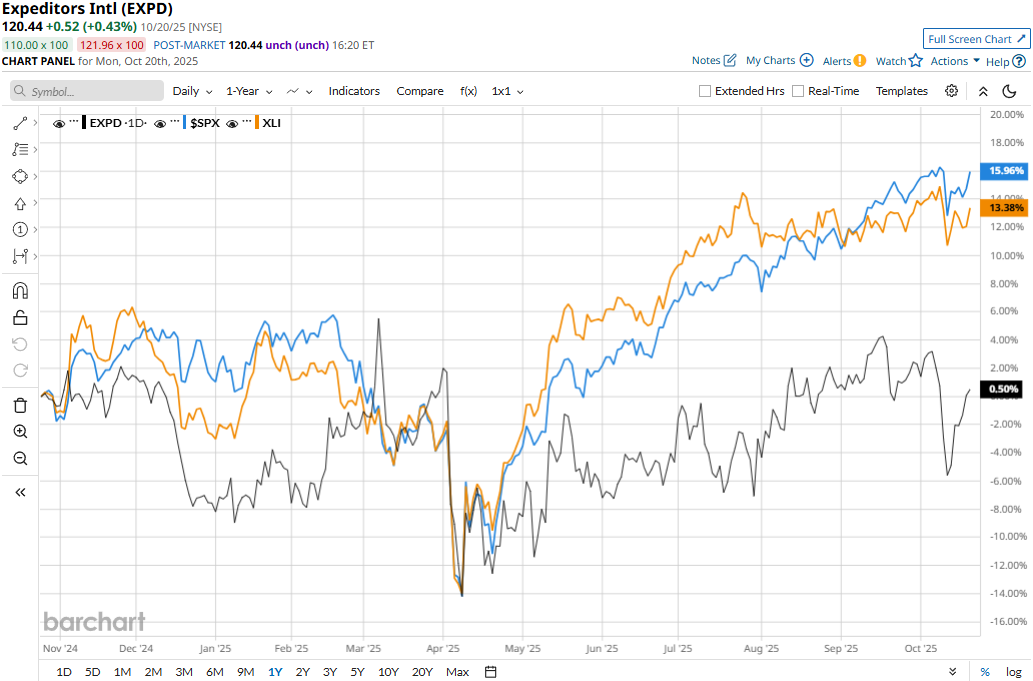The width and height of the screenshot is (1033, 681).
Task: Add to My Charts
Action: point(779,61)
